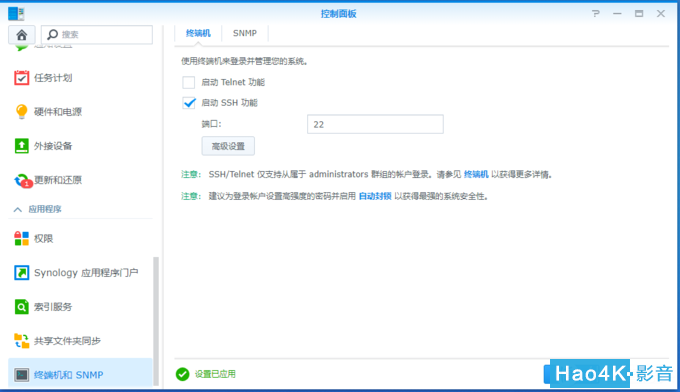This screenshot has width=680, height=392.
Task: Click the 设置已应用 status text
Action: click(215, 374)
